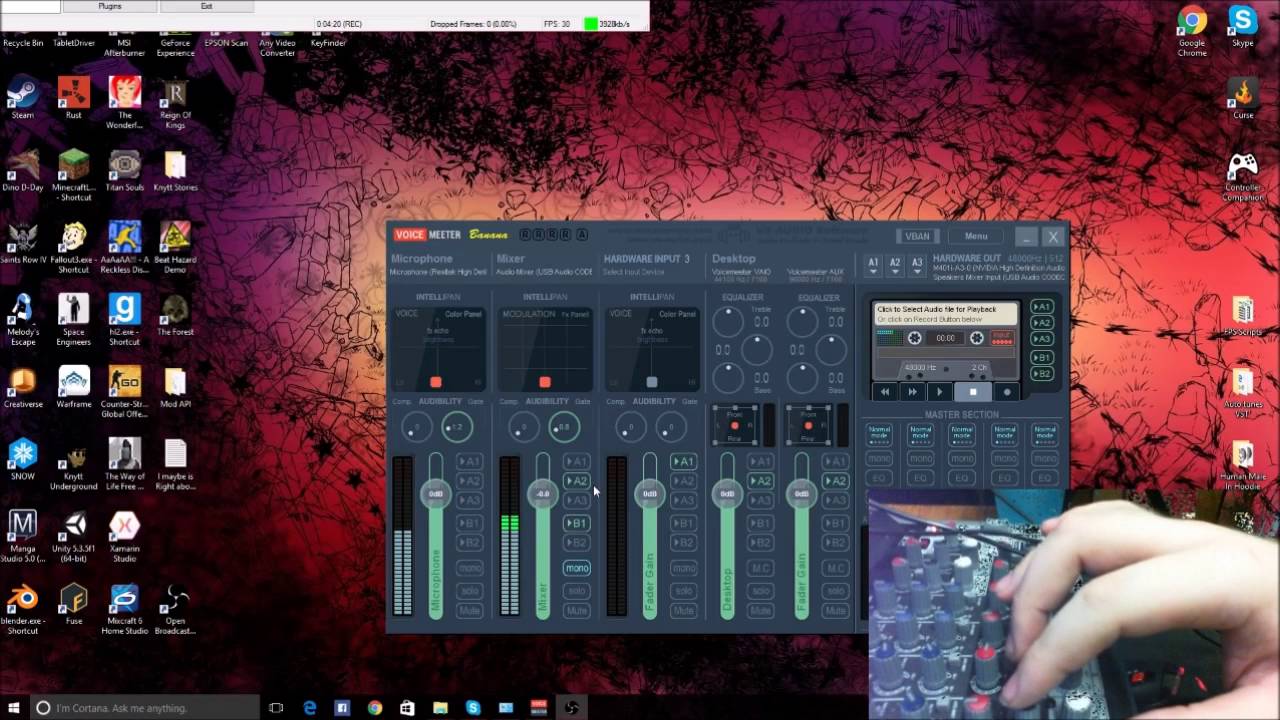Select the Skype desktop icon

[x=1243, y=27]
